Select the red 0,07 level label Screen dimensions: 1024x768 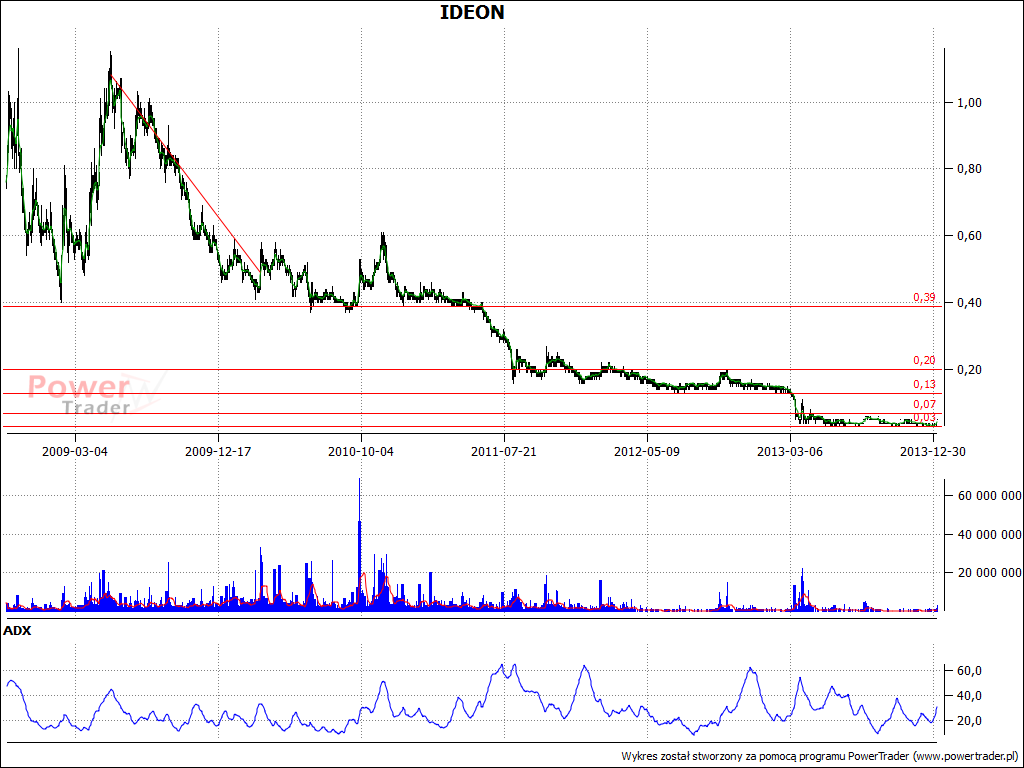point(924,404)
